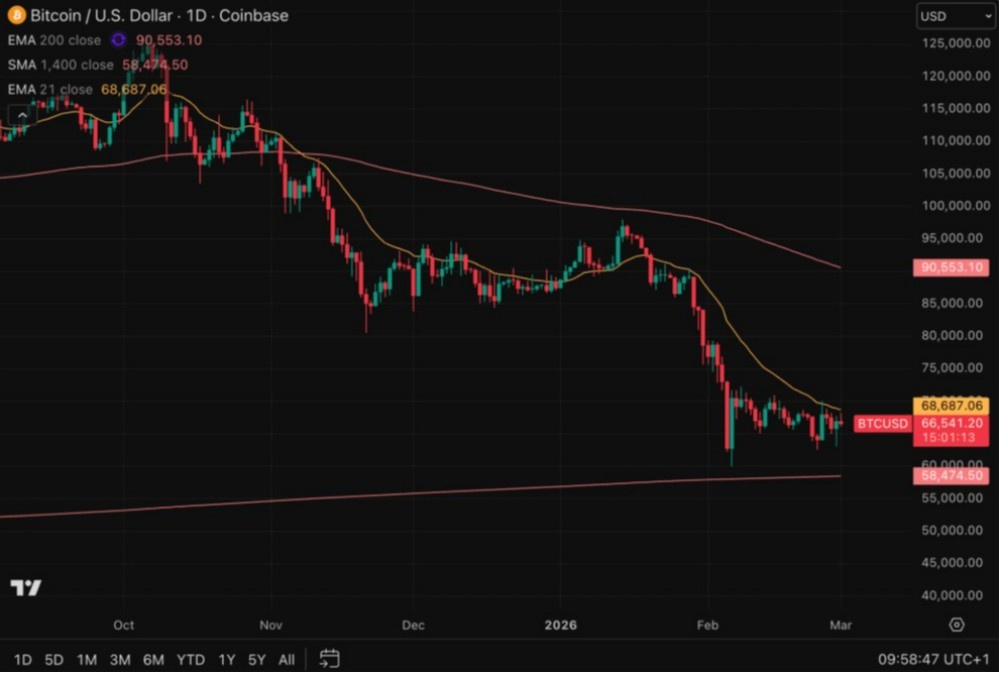Click the BTCUSD price label
This screenshot has height=673, width=1000.
click(883, 424)
